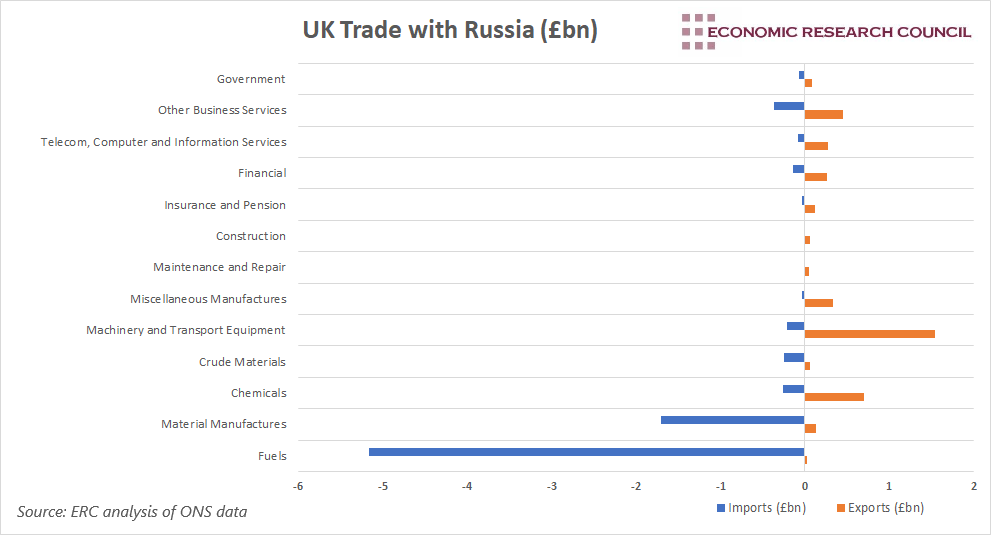Click the Telecom, Computer and Information Services label
This screenshot has width=991, height=535.
(x=163, y=142)
